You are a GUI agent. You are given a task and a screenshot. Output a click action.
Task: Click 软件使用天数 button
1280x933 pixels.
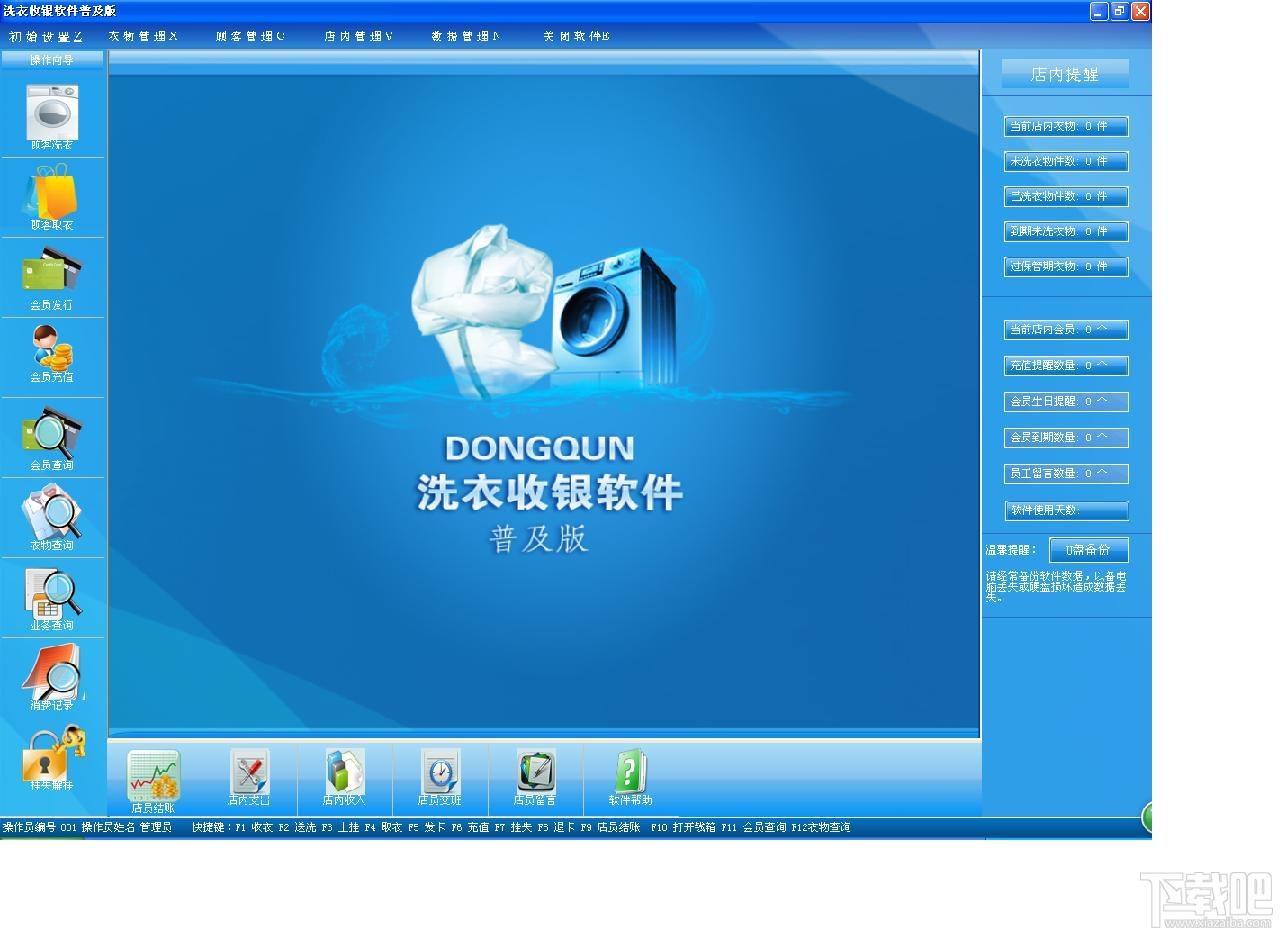(1066, 510)
